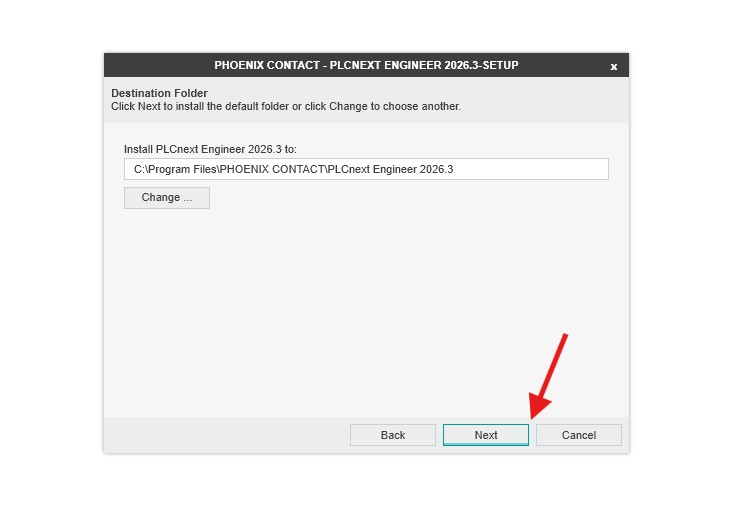Open the Change ... folder dialog
Screen dimensions: 753x514
tap(167, 197)
